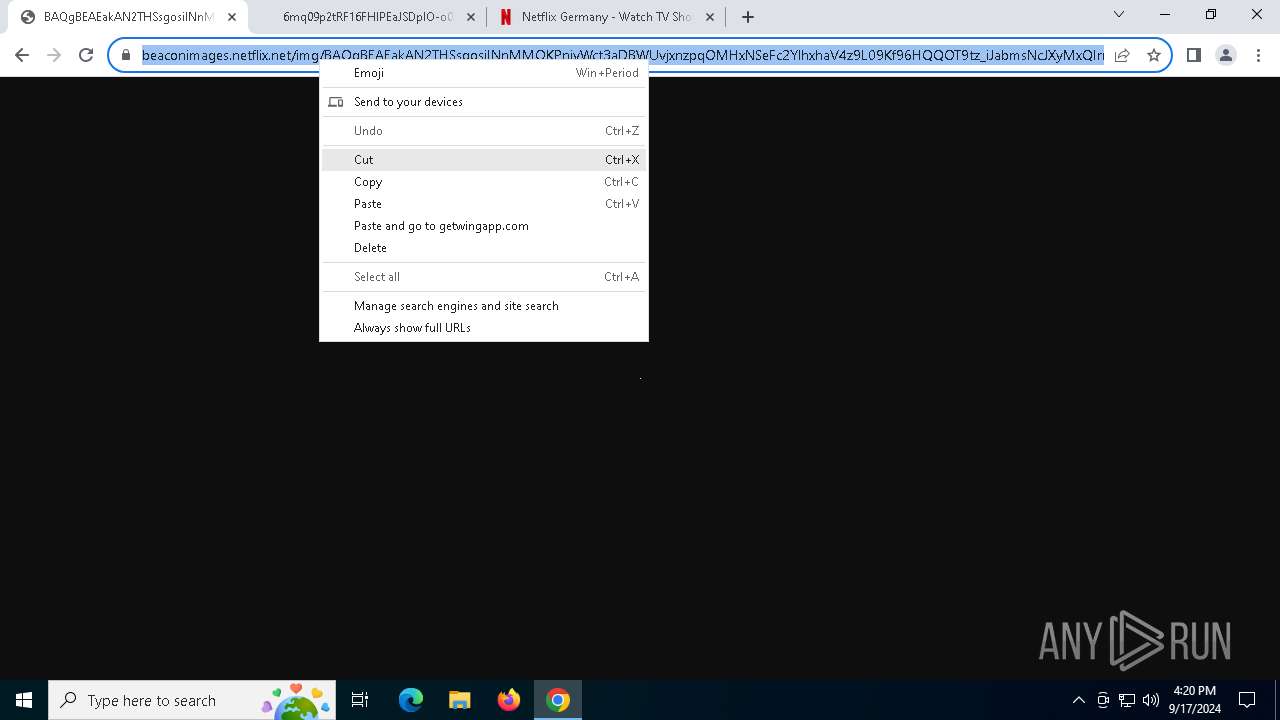Open the Chrome side panel icon
1280x720 pixels.
(x=1193, y=55)
